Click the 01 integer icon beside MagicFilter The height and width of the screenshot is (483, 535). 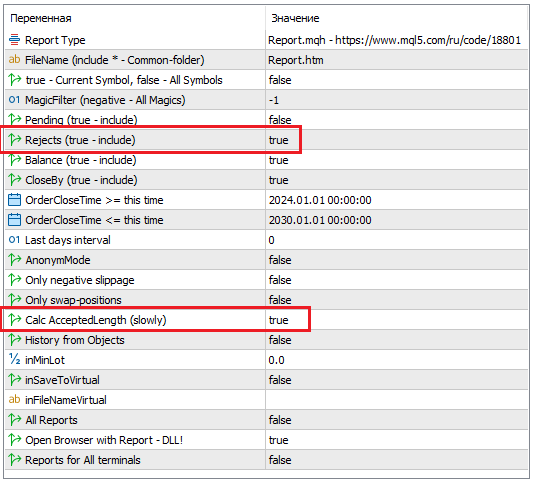point(14,100)
